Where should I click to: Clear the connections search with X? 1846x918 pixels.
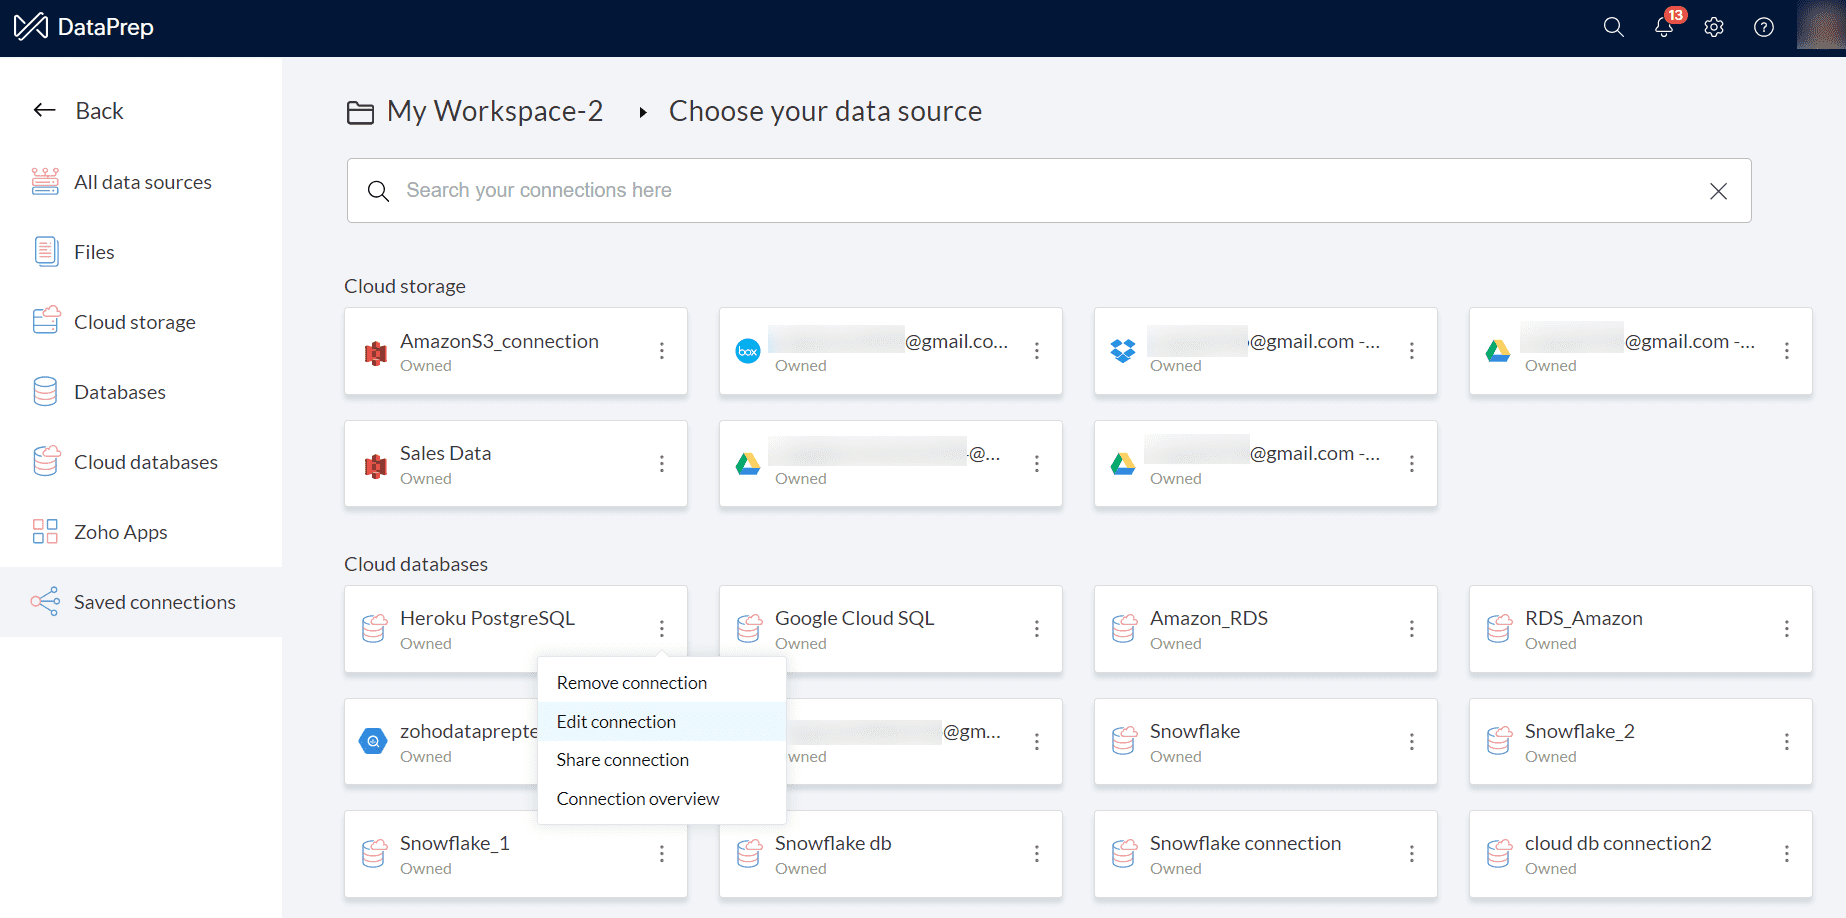tap(1718, 191)
